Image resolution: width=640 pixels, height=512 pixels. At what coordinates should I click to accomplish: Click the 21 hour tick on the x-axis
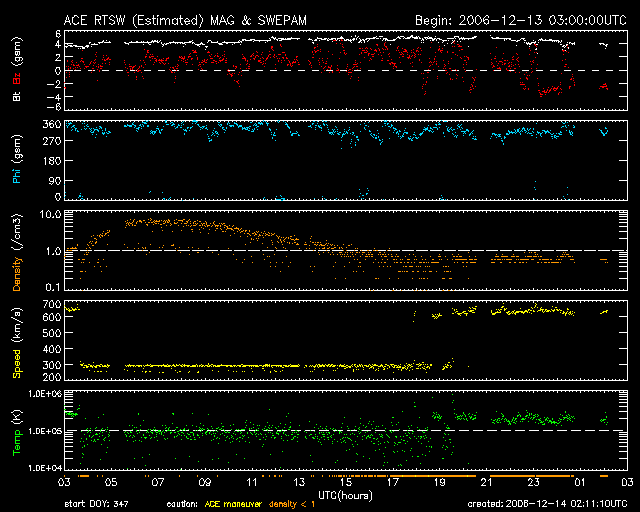486,483
